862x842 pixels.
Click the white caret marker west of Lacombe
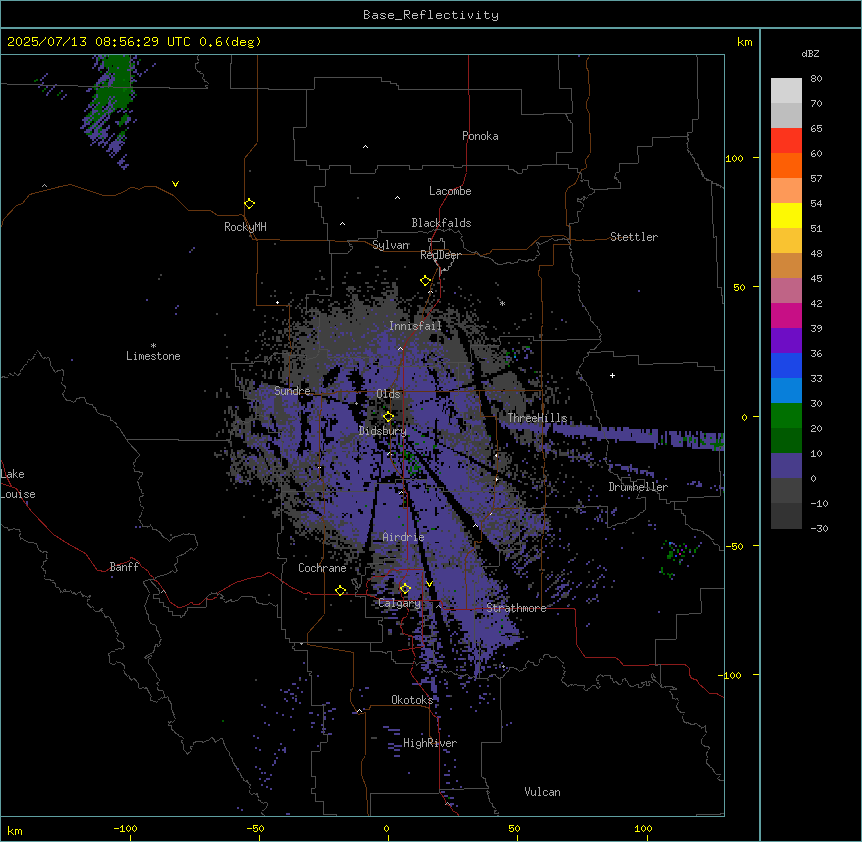(x=397, y=197)
